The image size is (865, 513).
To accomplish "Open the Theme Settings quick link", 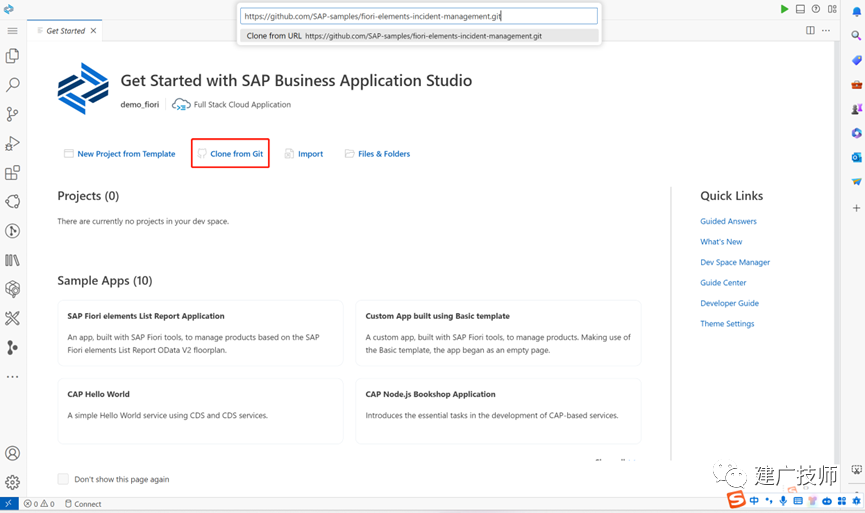I will click(727, 323).
